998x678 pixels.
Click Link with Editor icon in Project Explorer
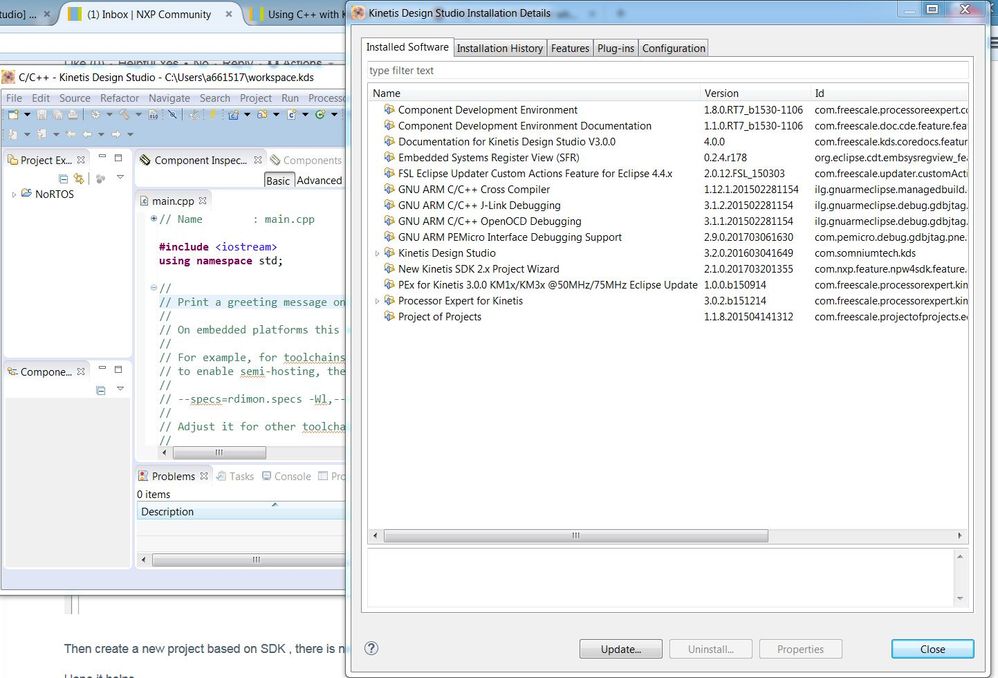(x=79, y=179)
